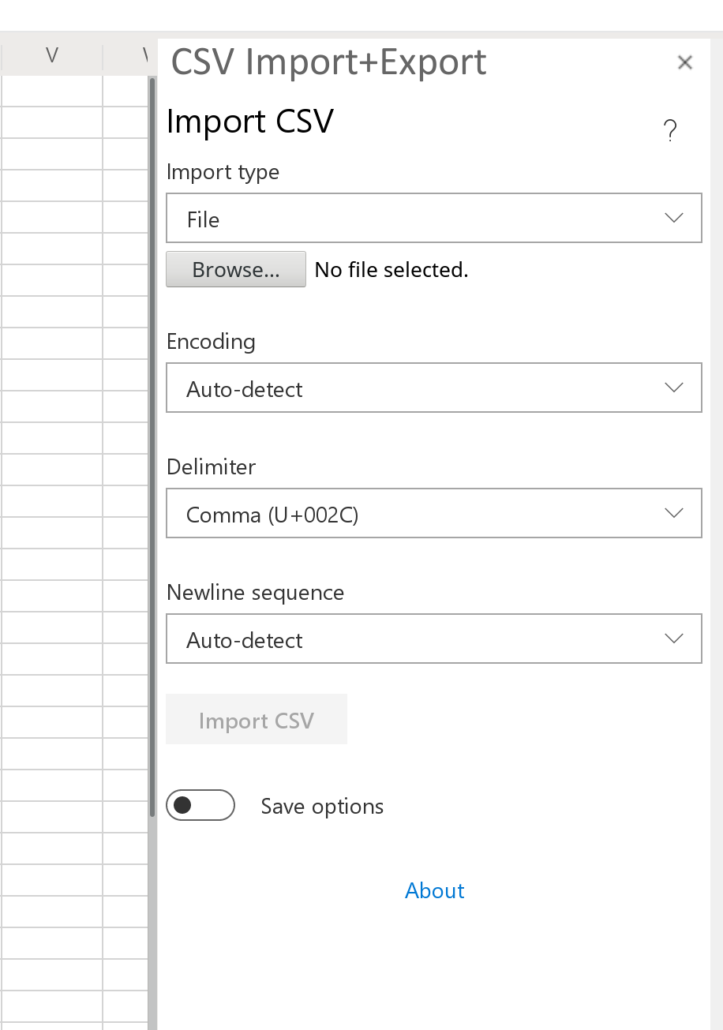The width and height of the screenshot is (723, 1030).
Task: Click the chevron arrow in Delimiter box
Action: pos(674,513)
